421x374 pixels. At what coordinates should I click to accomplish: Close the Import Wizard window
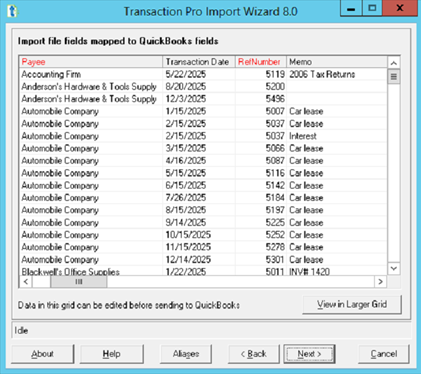[400, 8]
